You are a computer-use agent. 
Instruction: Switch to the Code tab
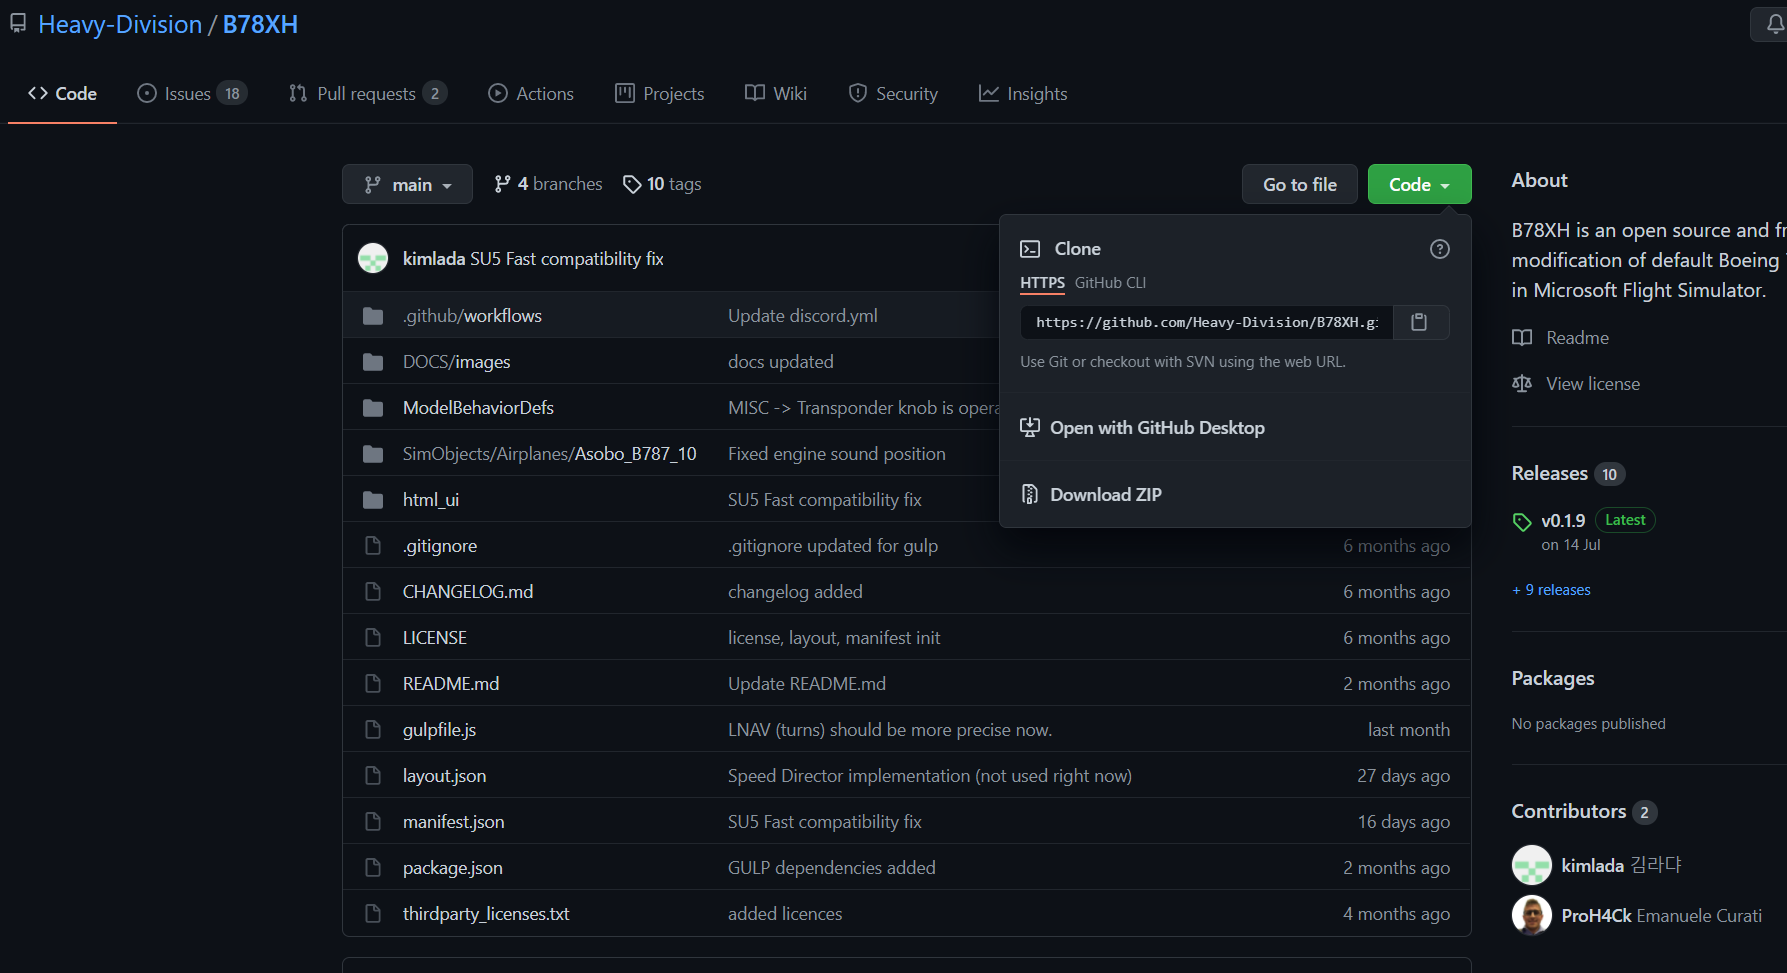(62, 94)
